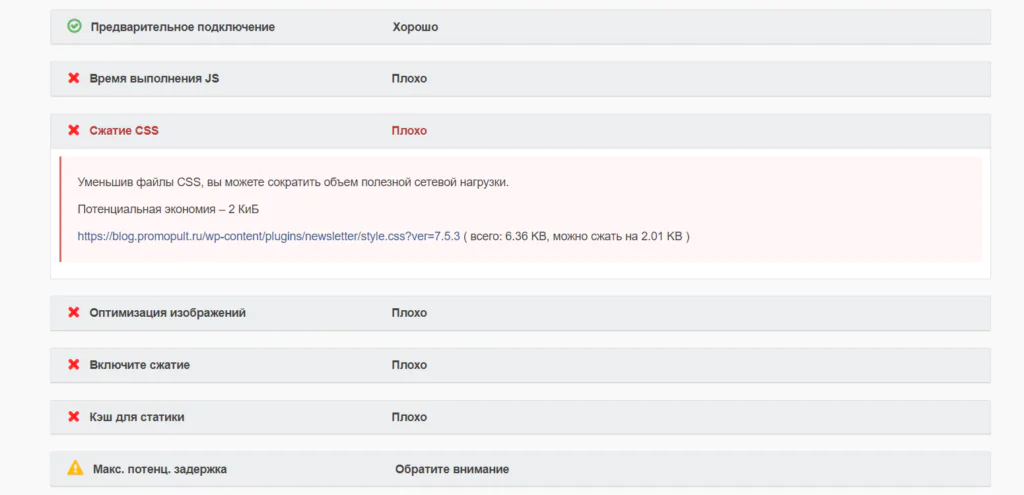The height and width of the screenshot is (495, 1024).
Task: Click red X icon beside Время выполнения JS
Action: (x=74, y=78)
